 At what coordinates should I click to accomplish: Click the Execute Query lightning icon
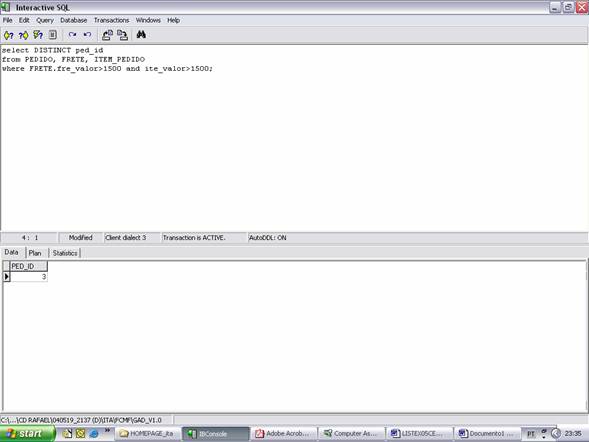tap(38, 35)
